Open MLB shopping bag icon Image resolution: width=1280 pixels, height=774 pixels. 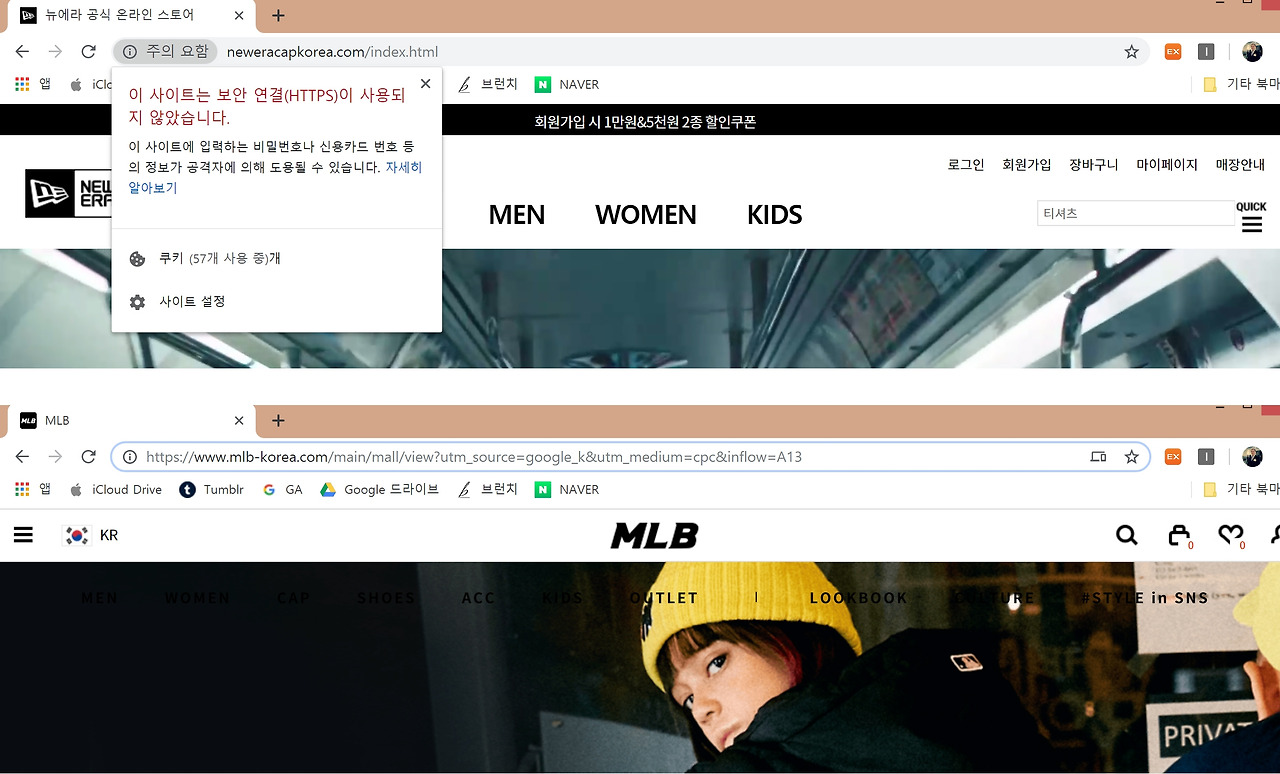pyautogui.click(x=1180, y=536)
